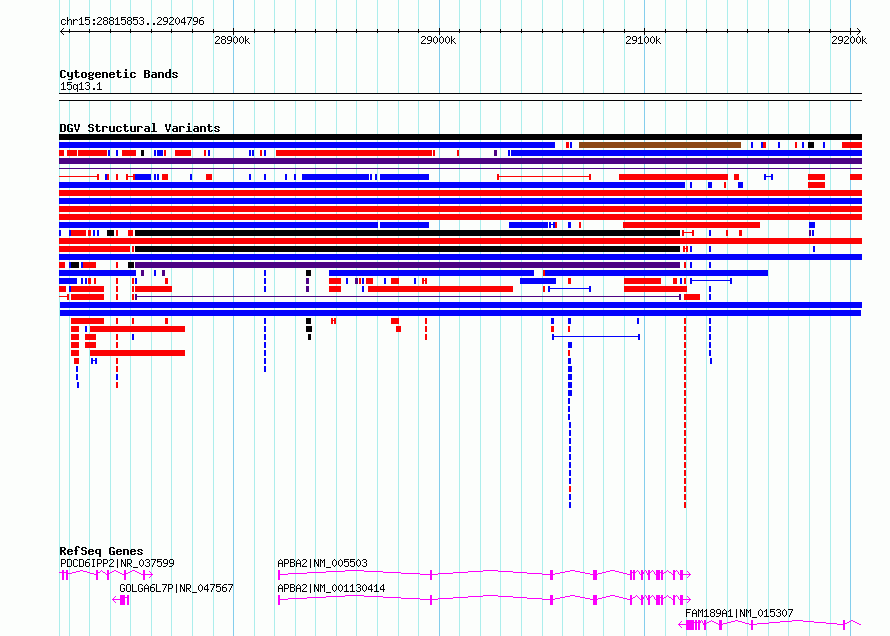Open the APBA2|NM_001130414 gene label

[331, 588]
